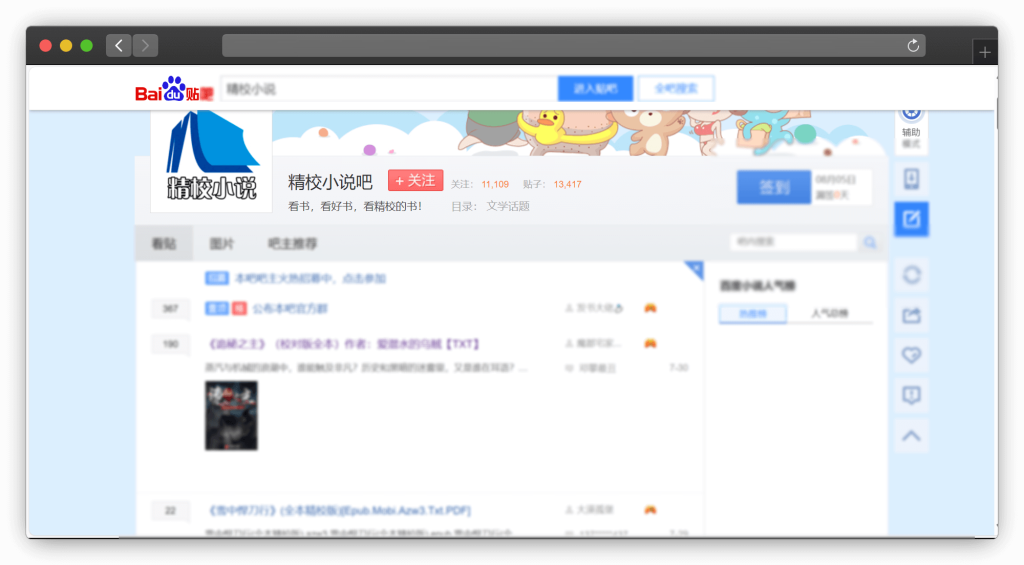
Task: Select the 人气总榜 ranking tab
Action: (829, 314)
